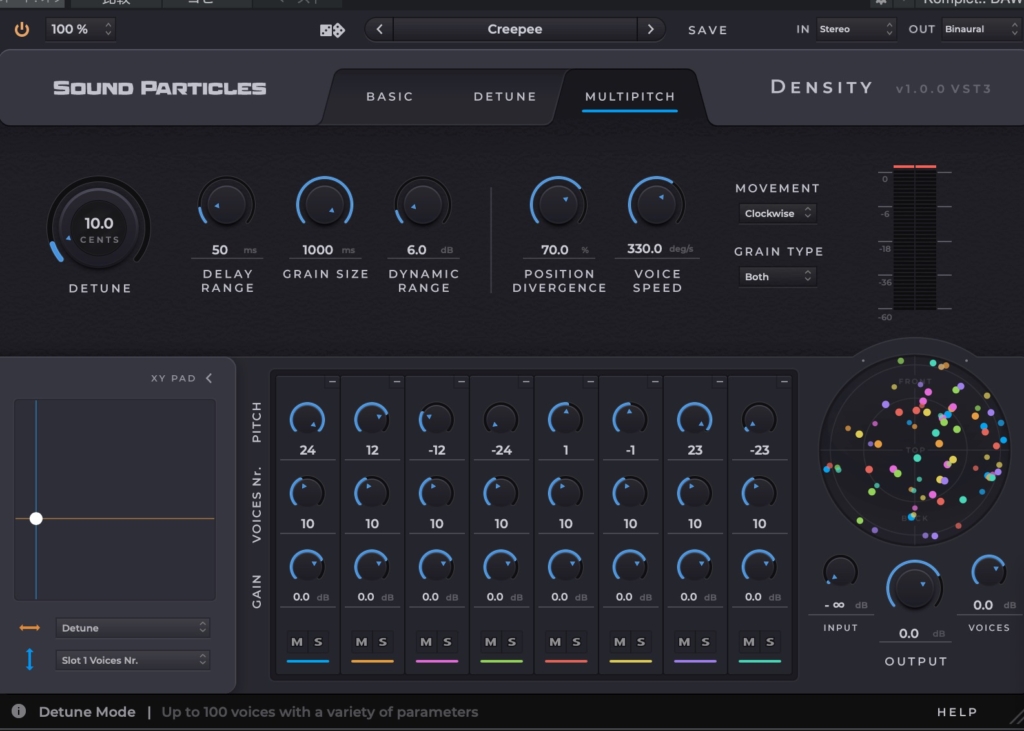Click the Detune cents knob
1024x731 pixels.
(98, 231)
